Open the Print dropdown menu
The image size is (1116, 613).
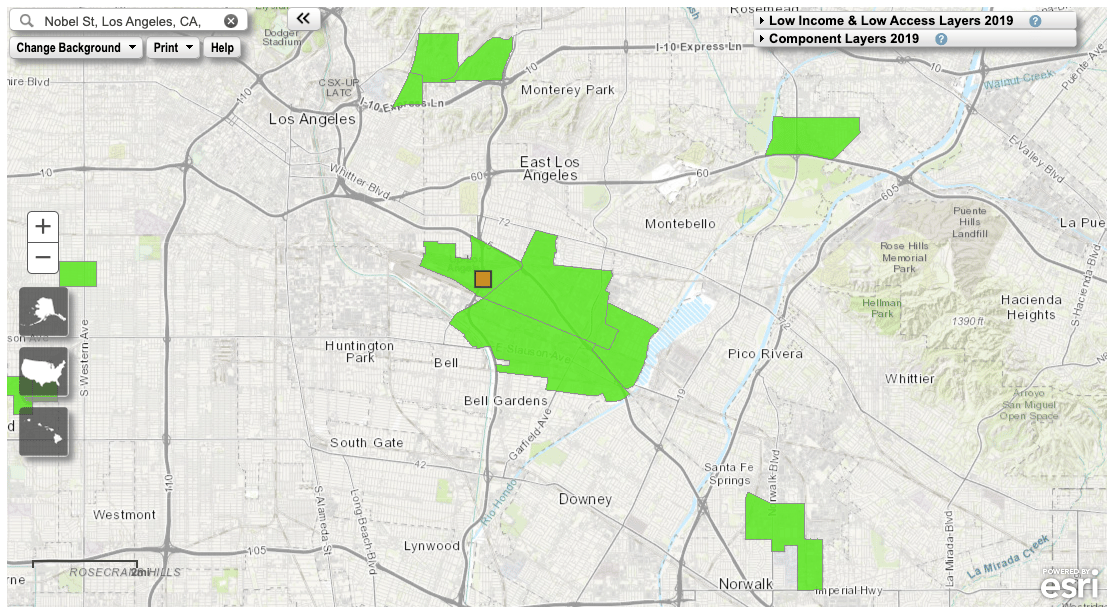[x=173, y=48]
